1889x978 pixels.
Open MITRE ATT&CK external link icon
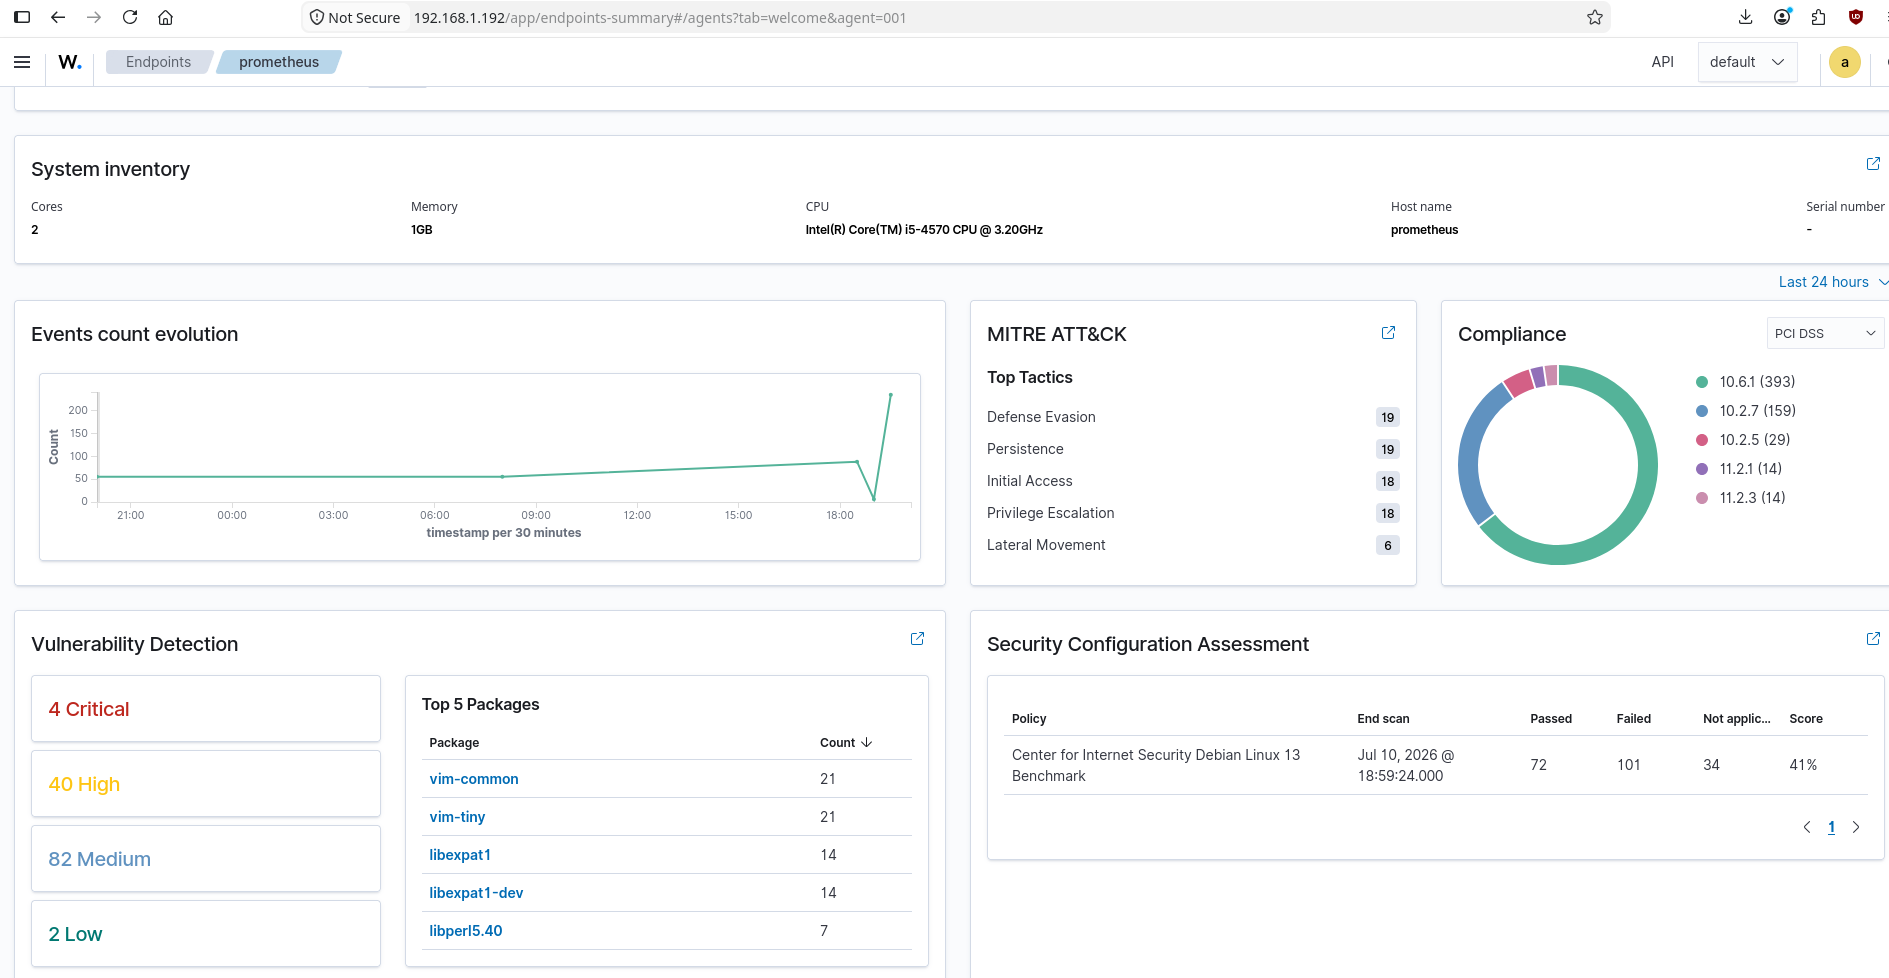(x=1388, y=333)
